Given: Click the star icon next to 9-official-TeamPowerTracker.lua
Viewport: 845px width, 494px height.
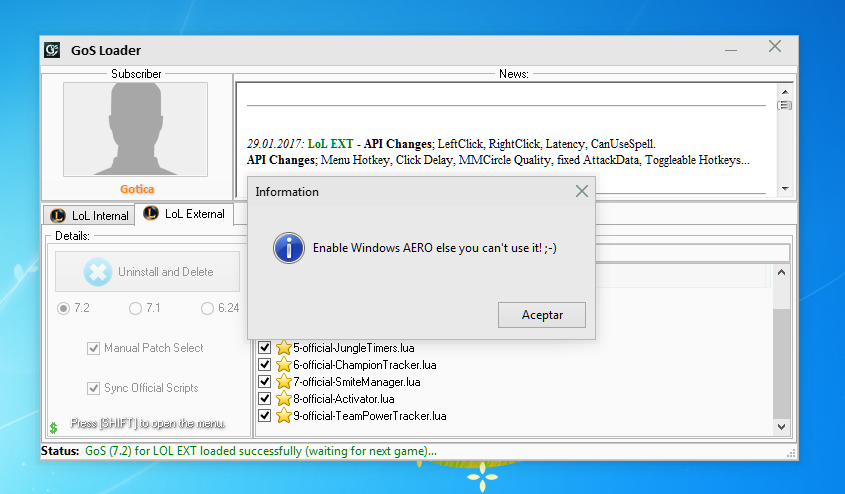Looking at the screenshot, I should [x=283, y=415].
